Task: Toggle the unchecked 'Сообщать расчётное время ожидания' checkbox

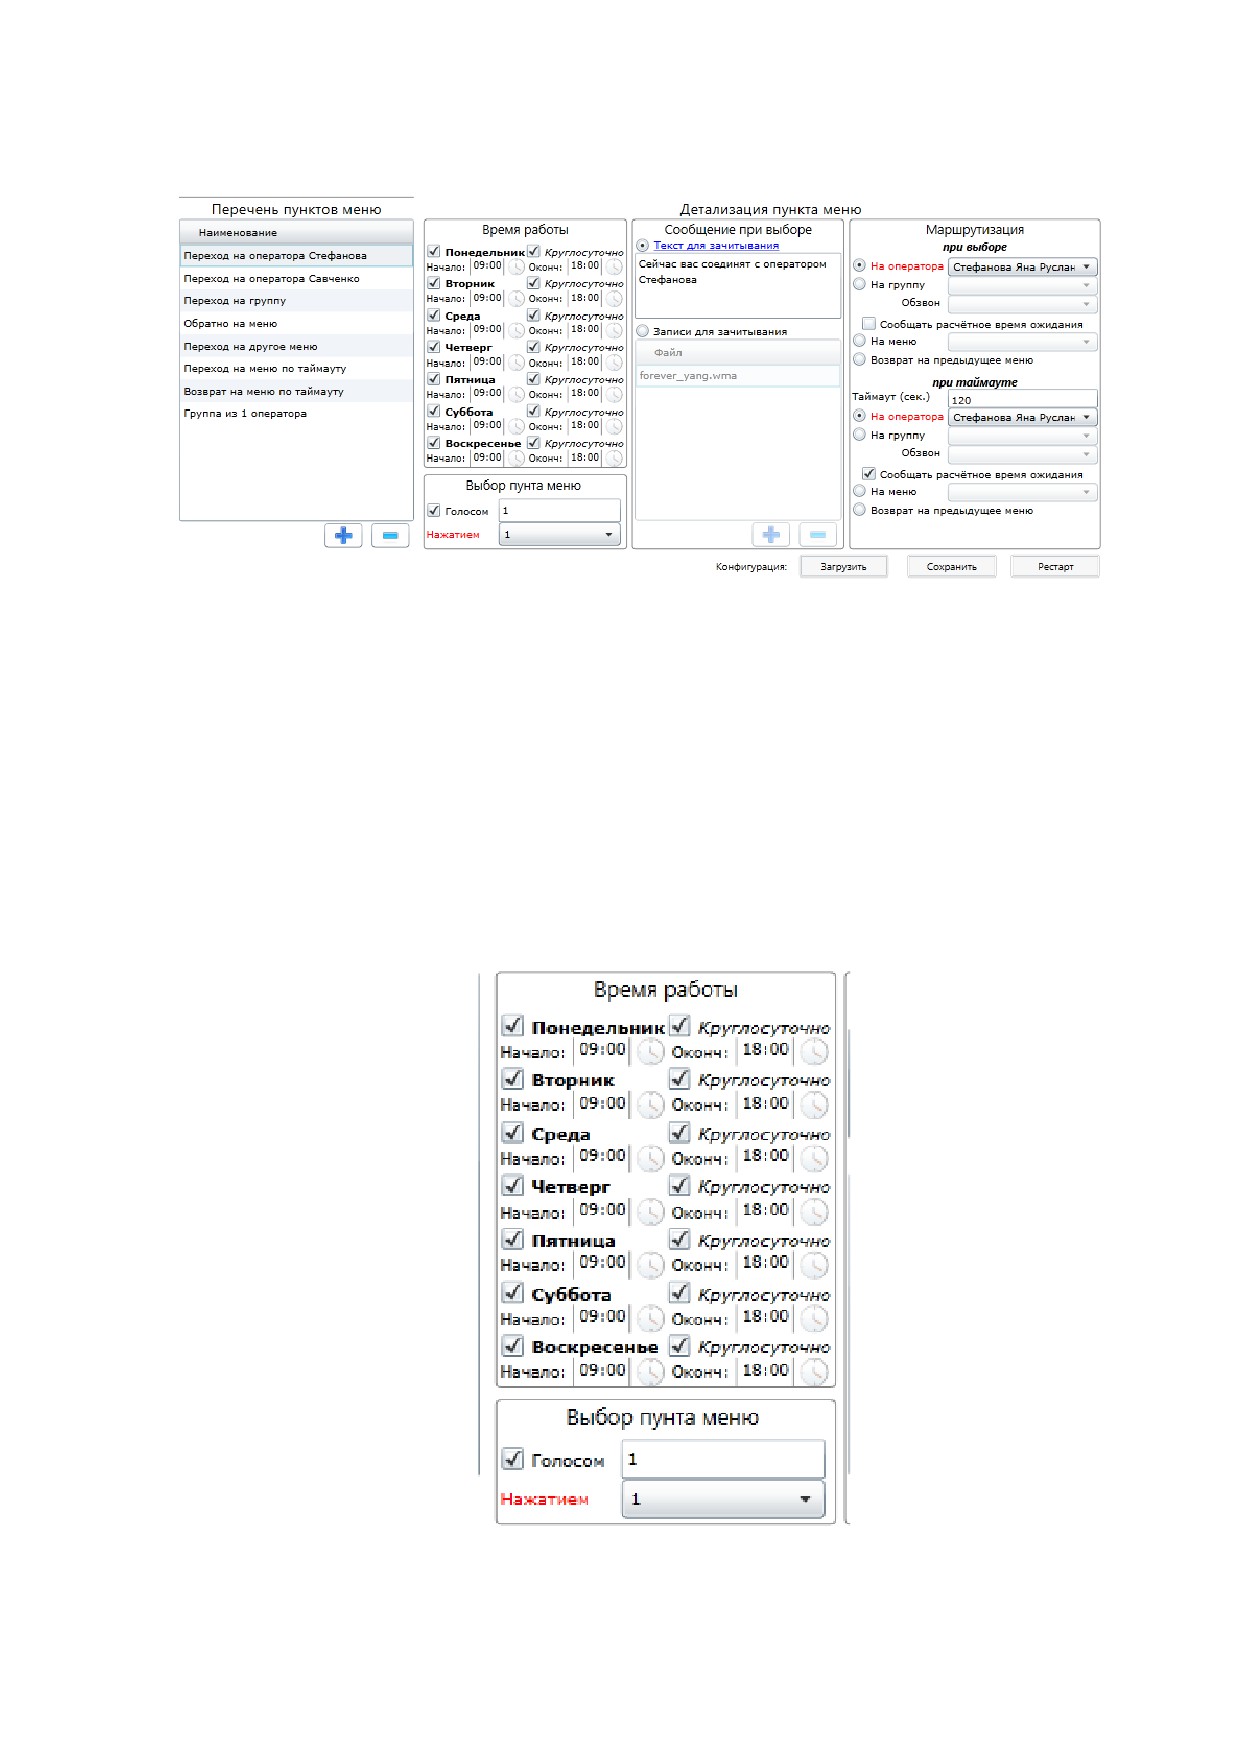Action: click(x=869, y=323)
